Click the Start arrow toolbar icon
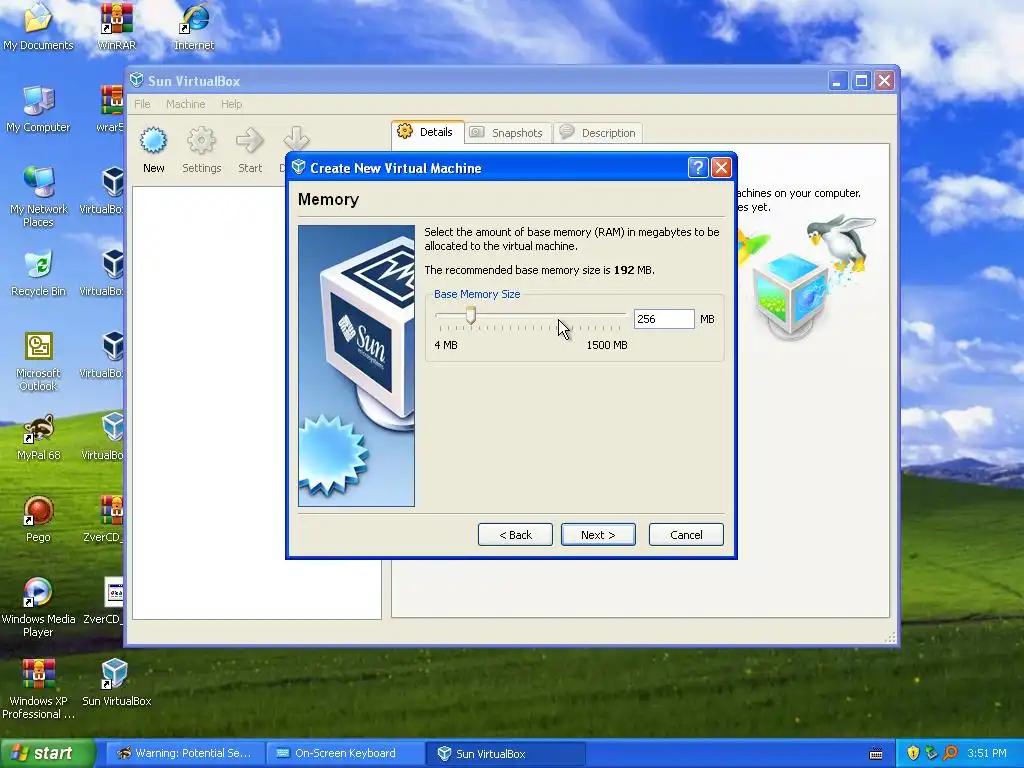Image resolution: width=1024 pixels, height=768 pixels. click(249, 140)
